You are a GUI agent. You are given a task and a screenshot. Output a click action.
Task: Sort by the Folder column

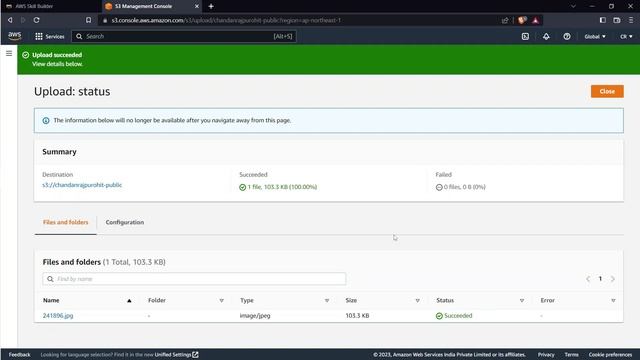(x=222, y=300)
